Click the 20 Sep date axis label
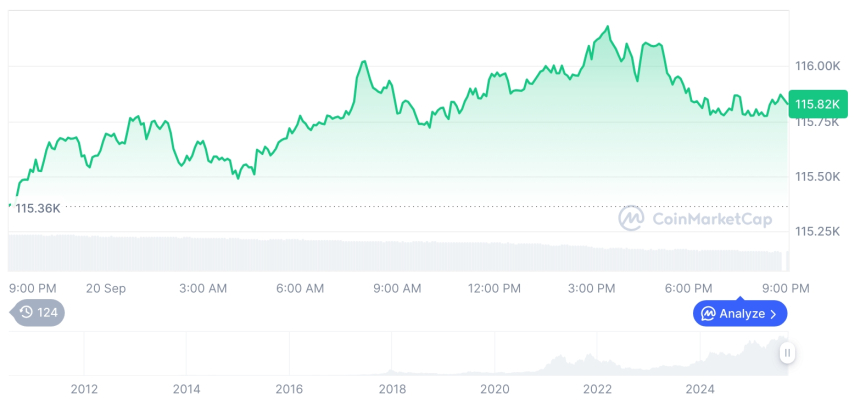The width and height of the screenshot is (860, 401). coord(105,288)
